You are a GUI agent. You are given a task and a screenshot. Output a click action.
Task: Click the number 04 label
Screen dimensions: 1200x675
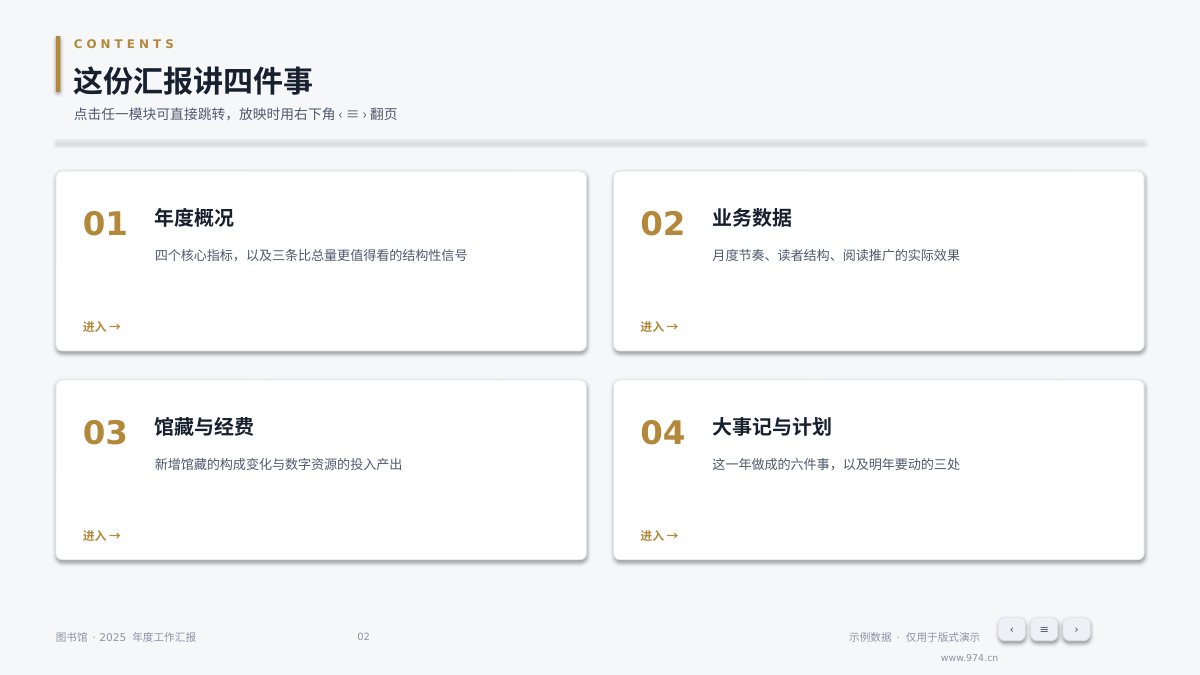(662, 433)
